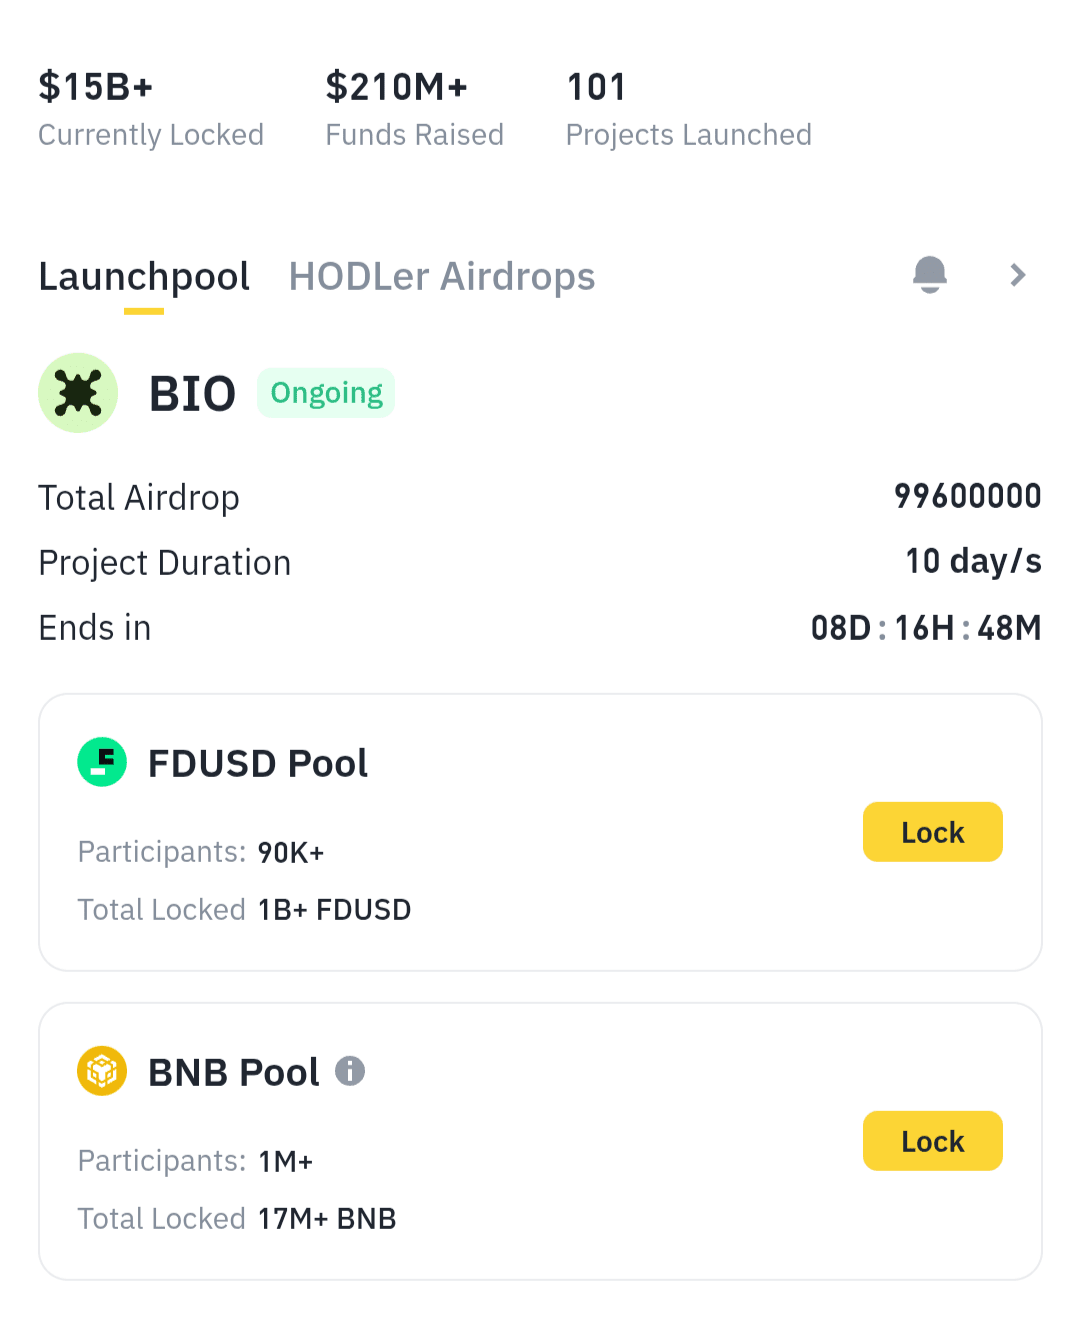Click the FDUSD token icon
This screenshot has width=1080, height=1317.
coord(102,762)
